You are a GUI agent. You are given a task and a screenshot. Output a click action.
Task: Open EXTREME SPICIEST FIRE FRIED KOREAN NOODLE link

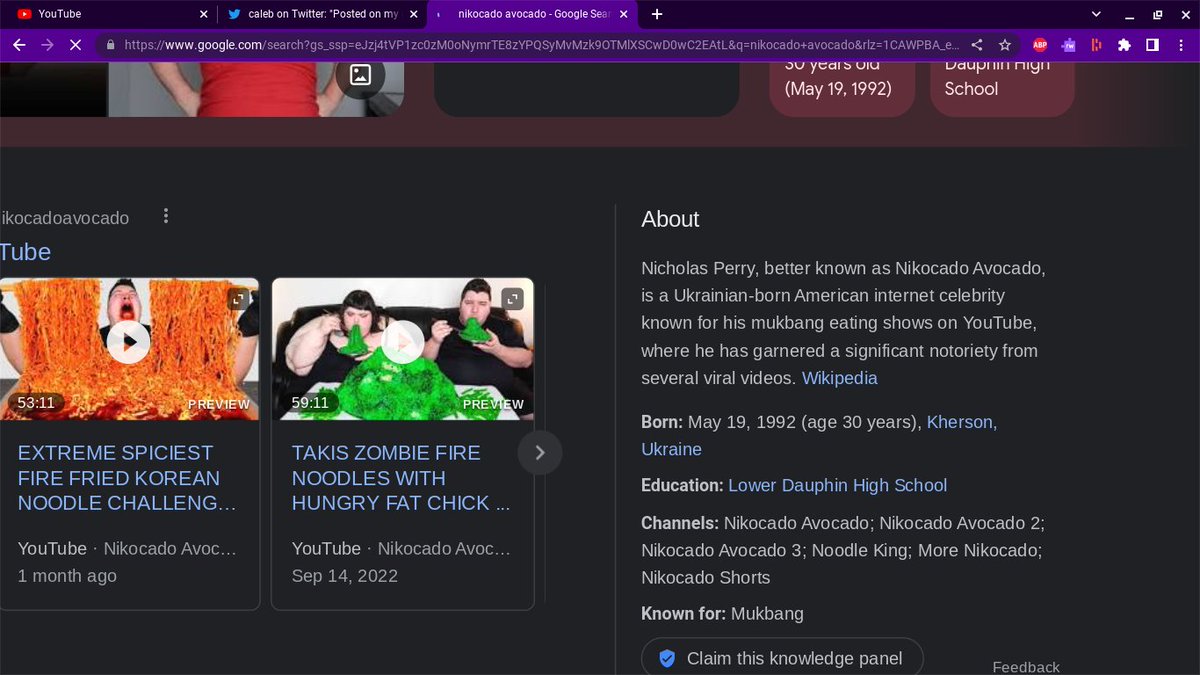127,478
